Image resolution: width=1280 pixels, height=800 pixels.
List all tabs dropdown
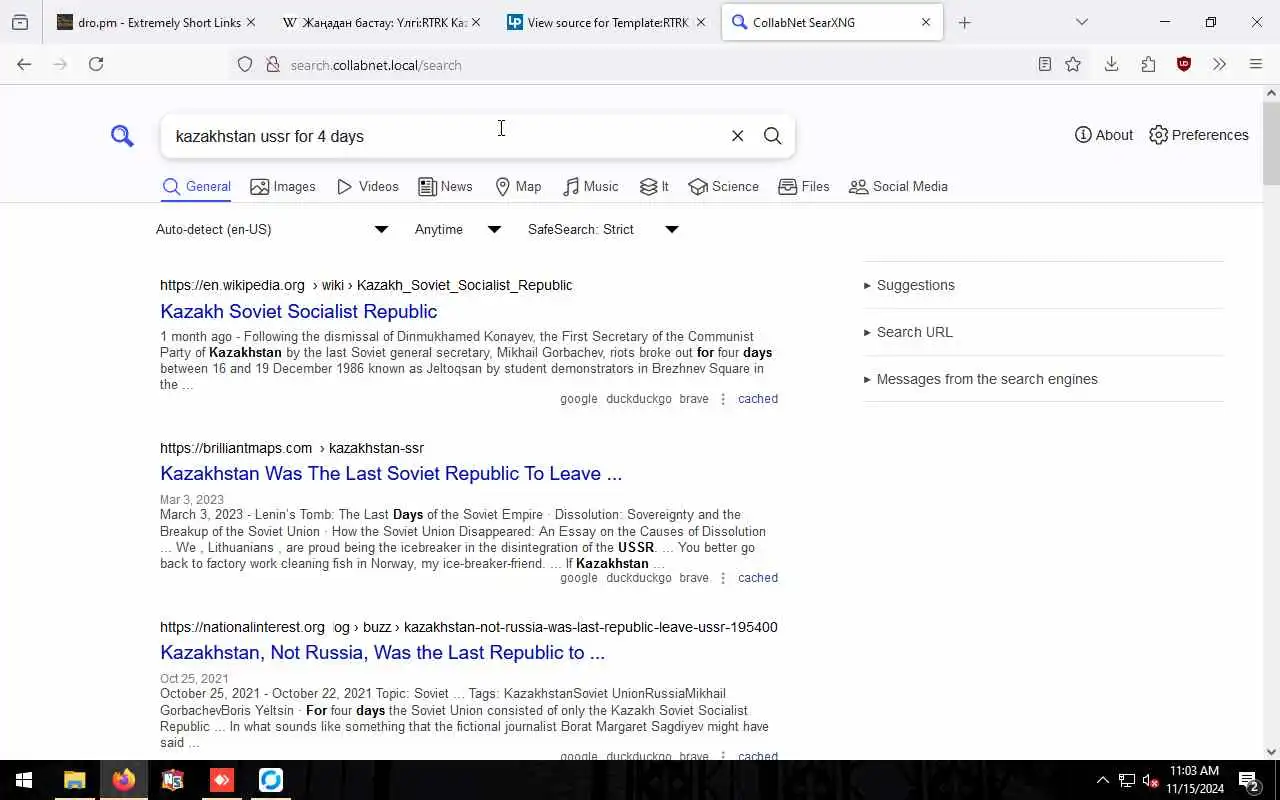pos(1081,22)
